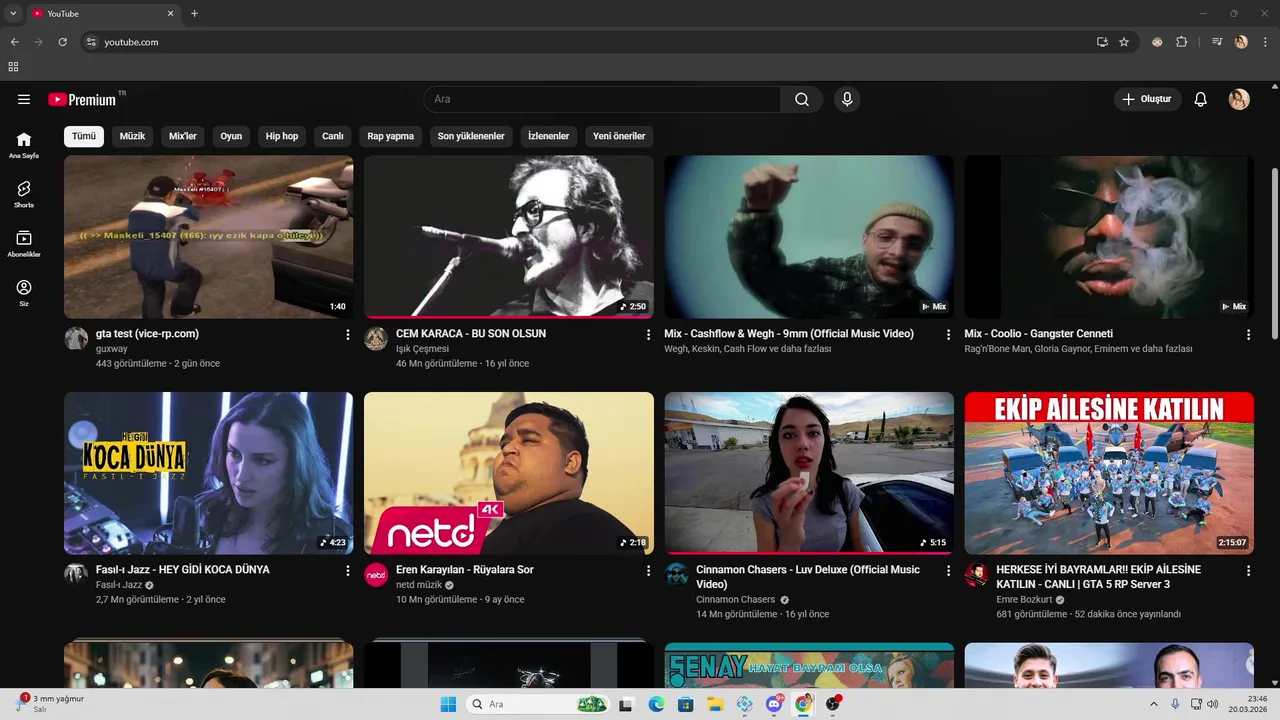Bookmark this page with star icon
1280x720 pixels.
1124,42
